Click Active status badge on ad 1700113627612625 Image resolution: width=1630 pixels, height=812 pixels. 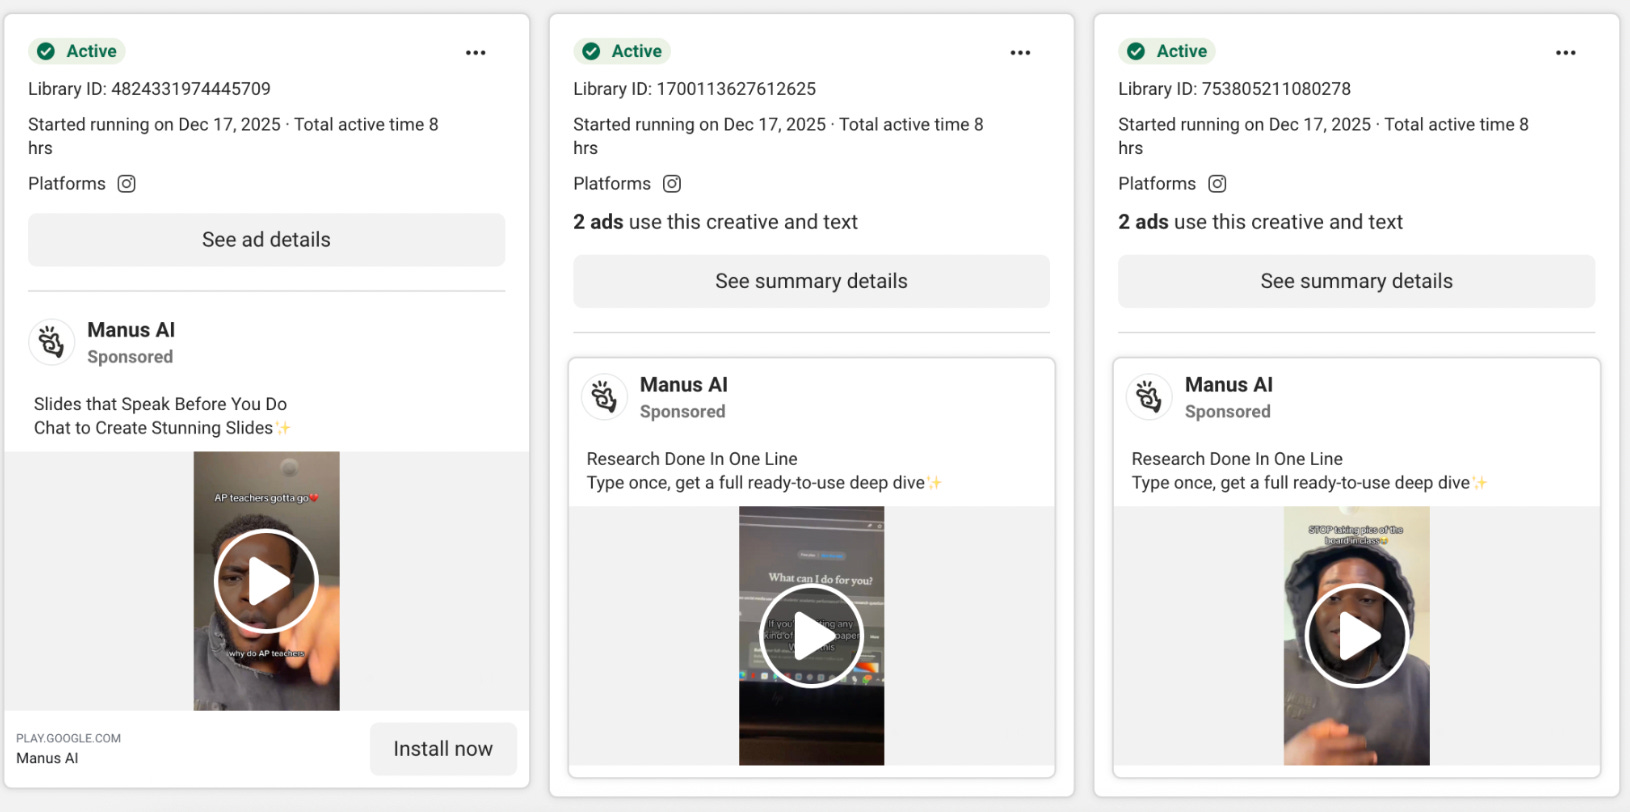pyautogui.click(x=622, y=51)
